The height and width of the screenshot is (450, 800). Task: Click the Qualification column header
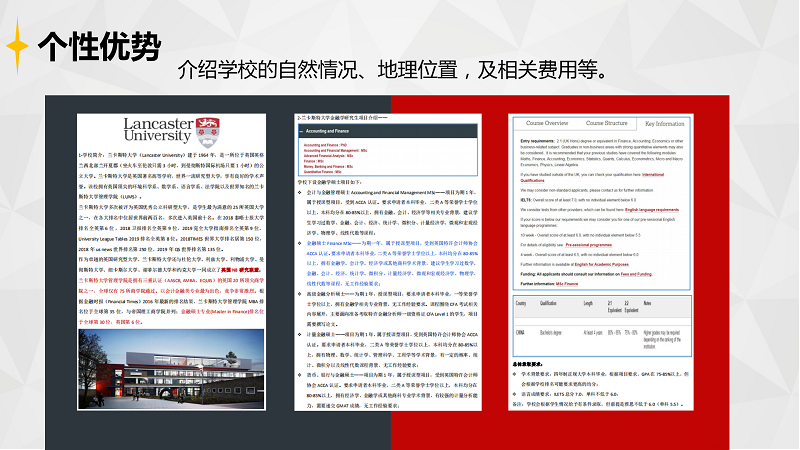(x=548, y=303)
